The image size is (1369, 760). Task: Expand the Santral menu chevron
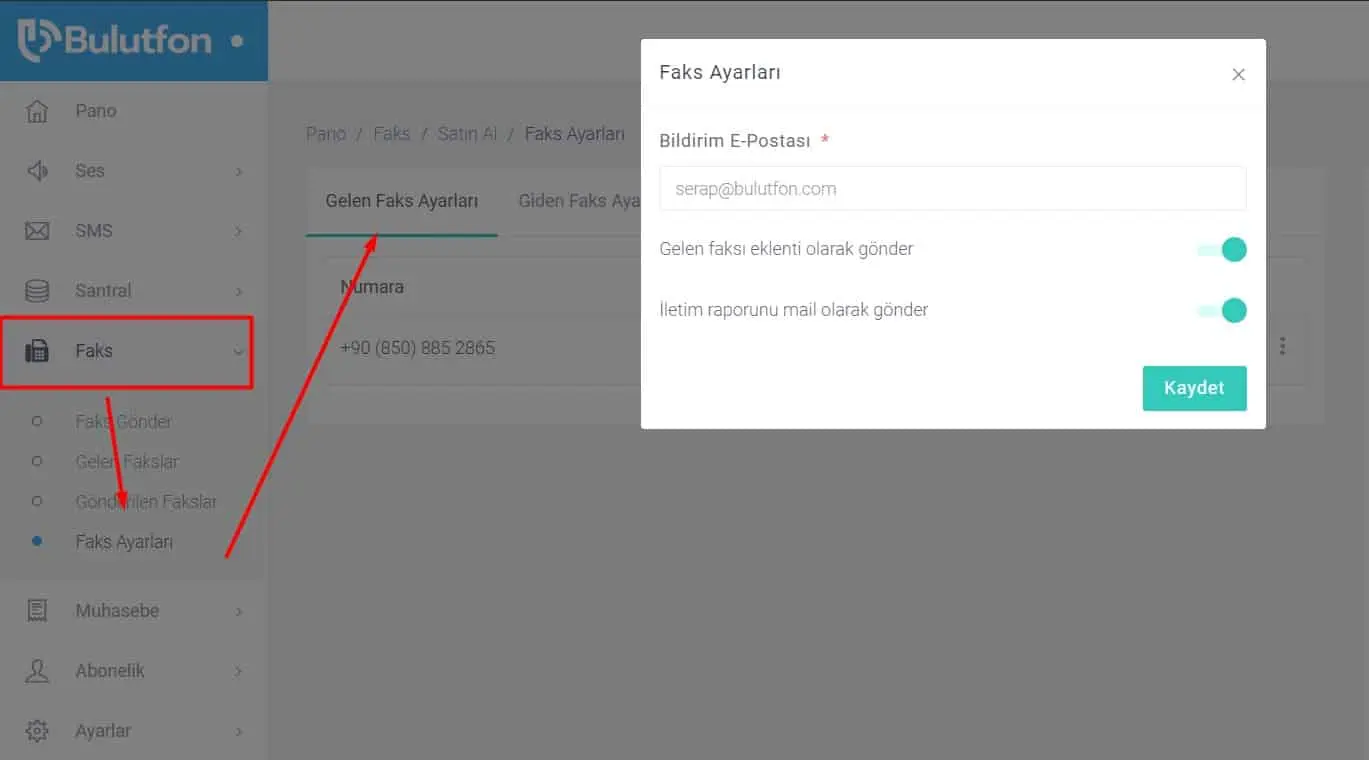(239, 292)
